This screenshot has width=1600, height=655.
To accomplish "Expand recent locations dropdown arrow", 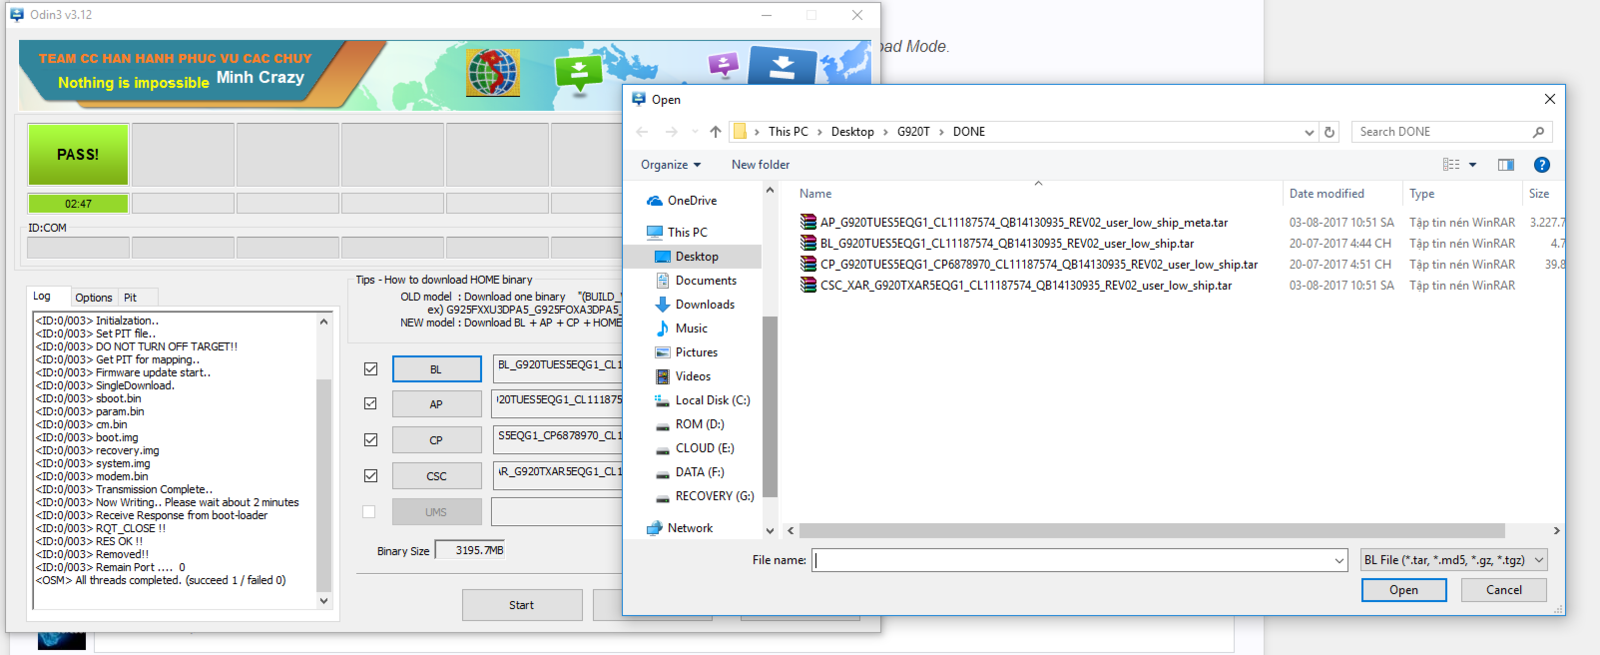I will [x=695, y=132].
